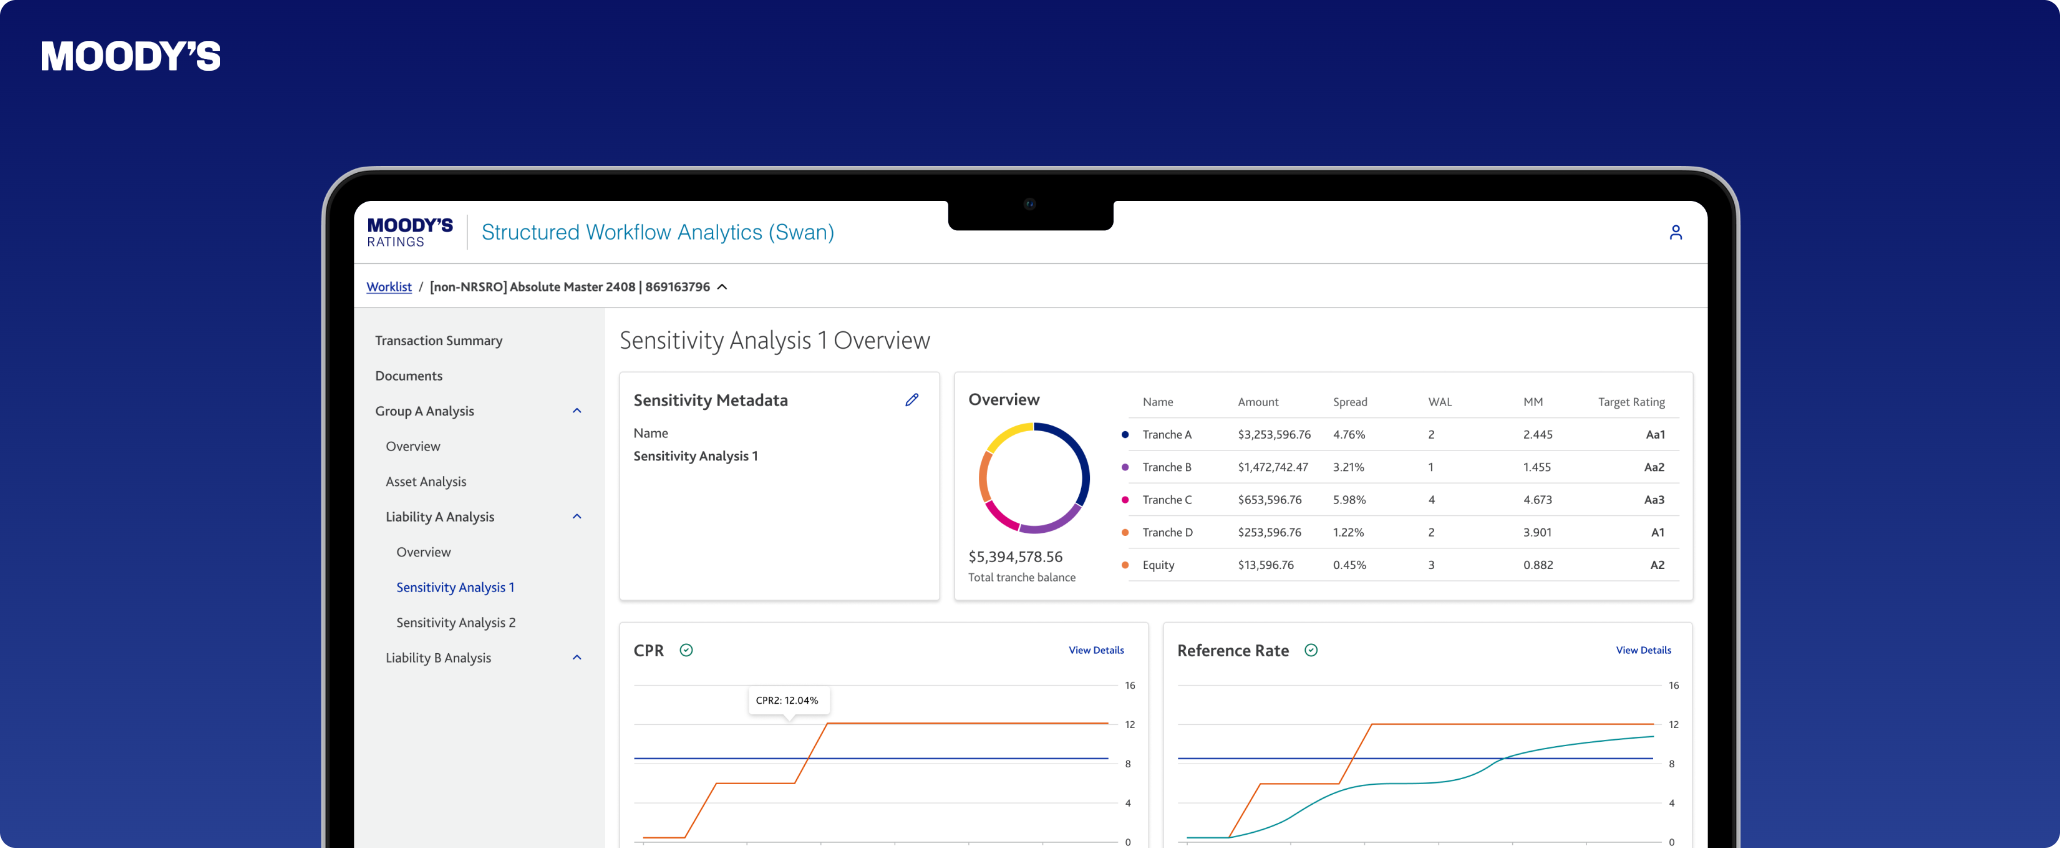Click the CPR status check icon
Viewport: 2060px width, 848px height.
686,650
